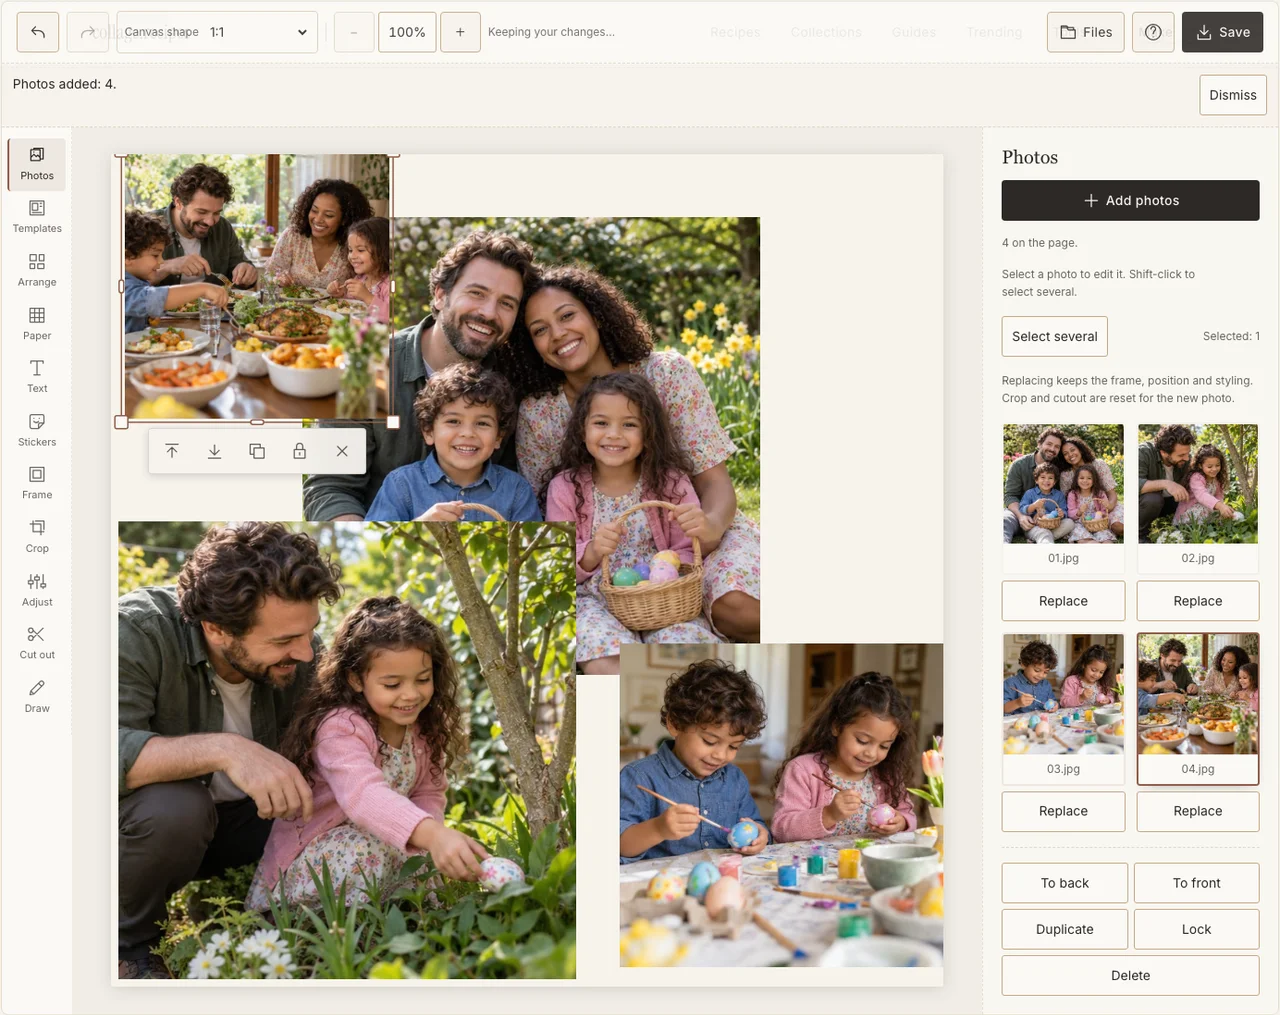Viewport: 1280px width, 1015px height.
Task: Select the Text tool
Action: (37, 377)
